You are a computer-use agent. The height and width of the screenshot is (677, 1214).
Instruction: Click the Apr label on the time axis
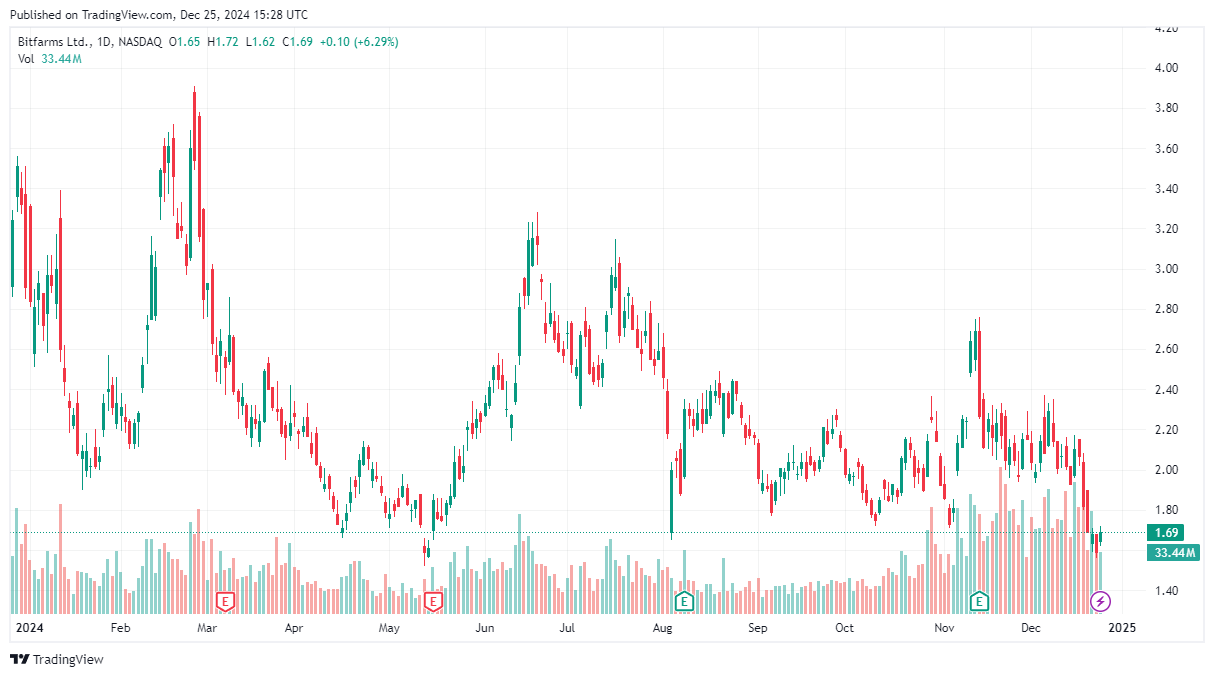point(294,628)
